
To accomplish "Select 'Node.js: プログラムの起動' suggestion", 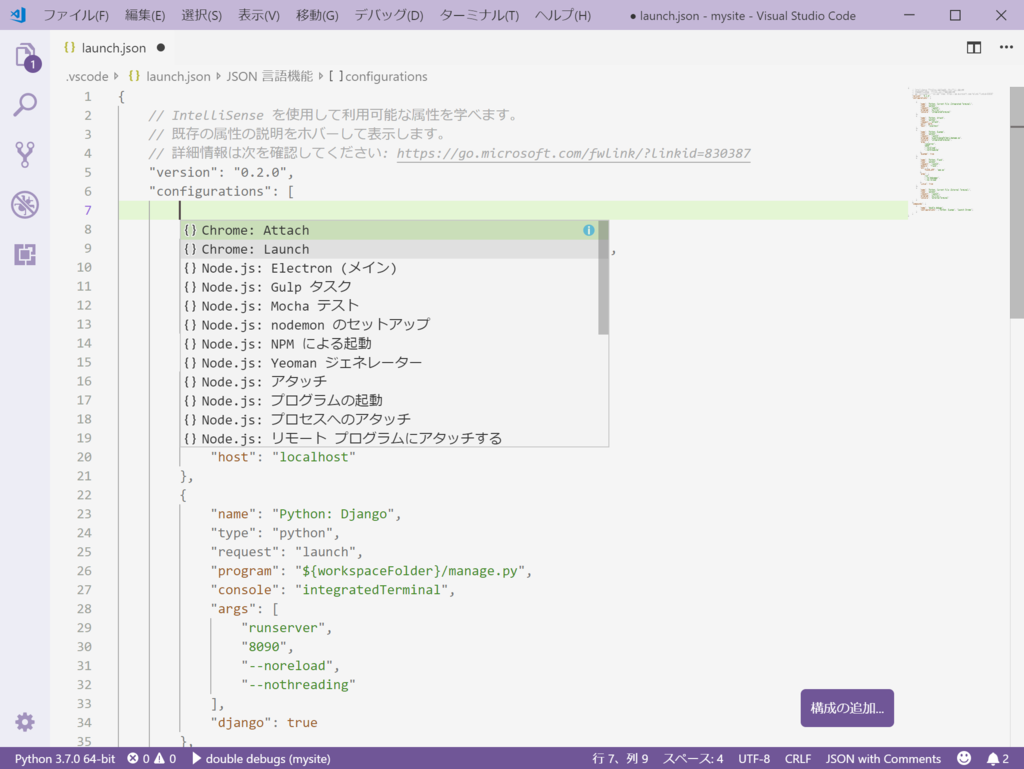I will click(389, 400).
